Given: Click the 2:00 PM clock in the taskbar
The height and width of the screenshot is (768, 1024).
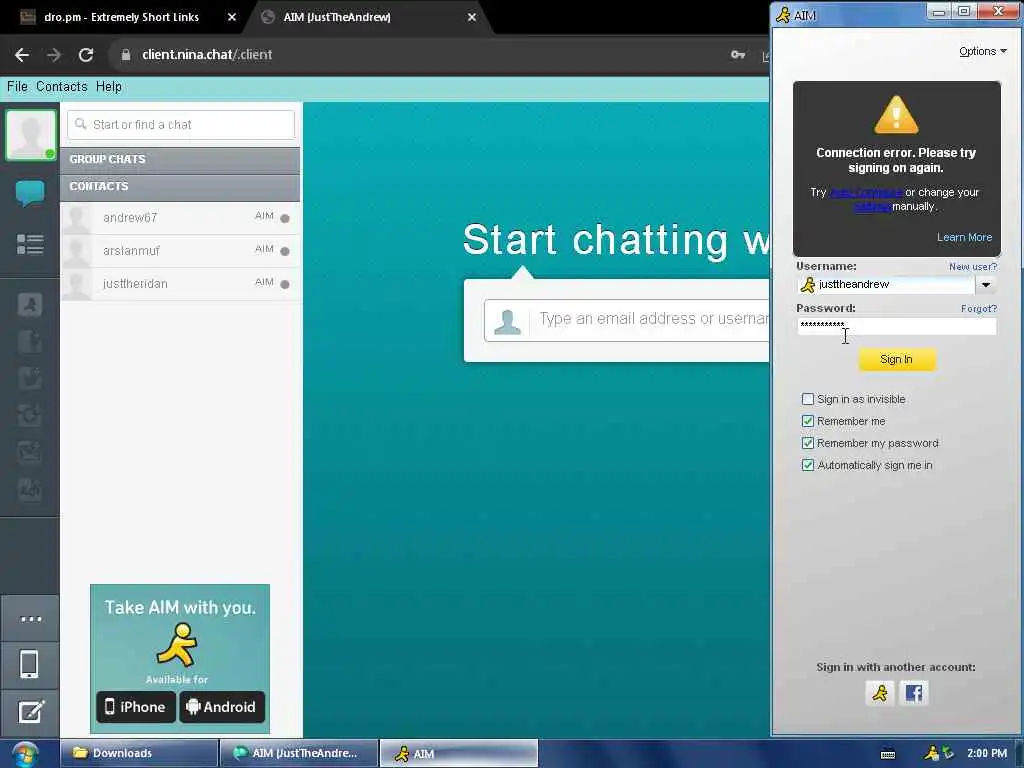Looking at the screenshot, I should pyautogui.click(x=987, y=753).
